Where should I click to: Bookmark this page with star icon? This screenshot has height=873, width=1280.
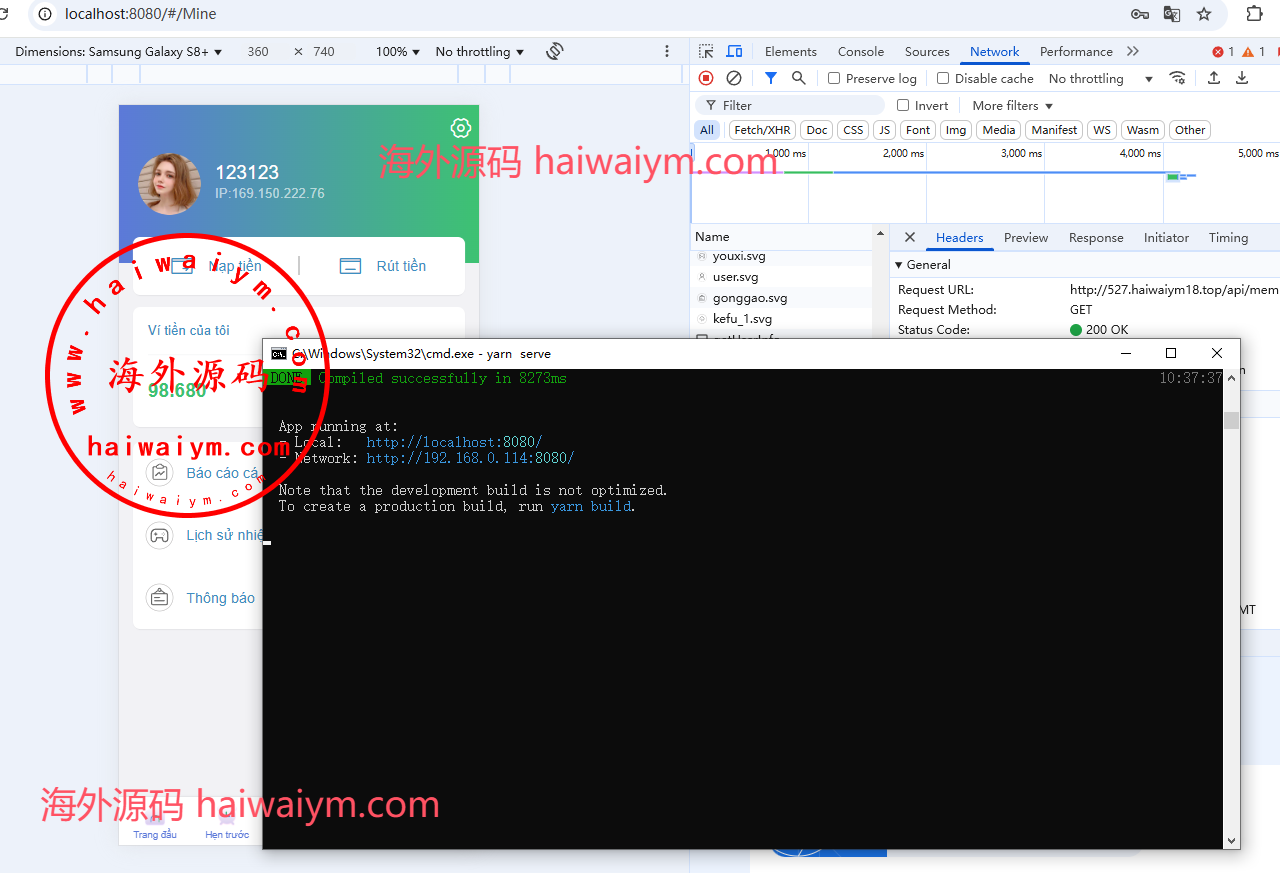(1204, 14)
